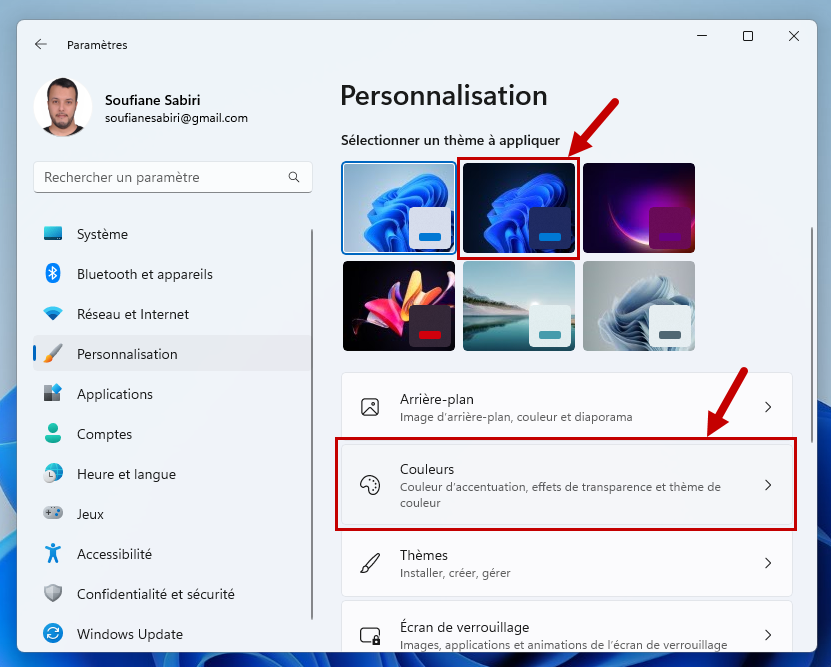
Task: Click the Rechercher un paramètre field
Action: tap(173, 177)
